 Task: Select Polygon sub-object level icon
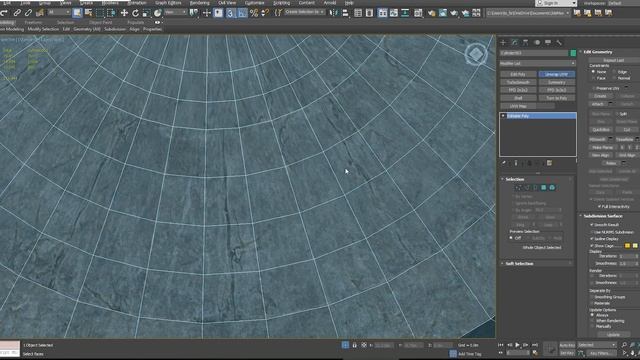[x=544, y=188]
